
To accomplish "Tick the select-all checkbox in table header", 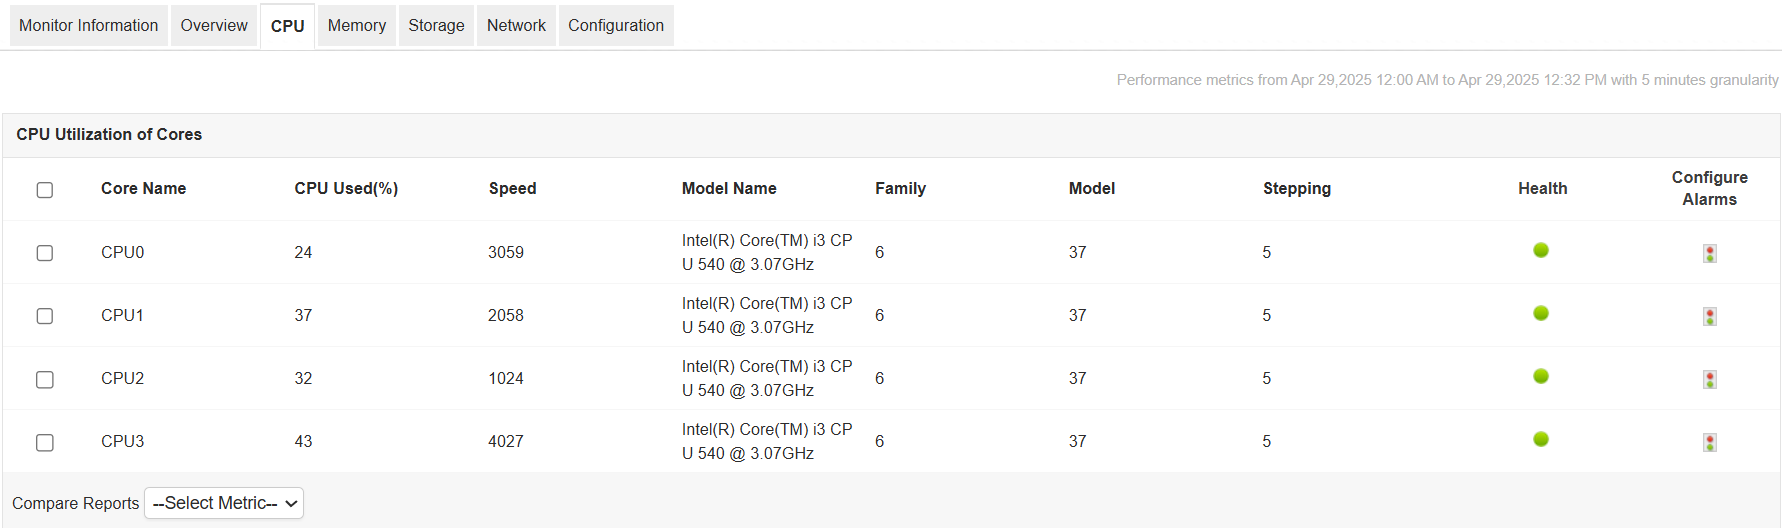I will [x=45, y=190].
